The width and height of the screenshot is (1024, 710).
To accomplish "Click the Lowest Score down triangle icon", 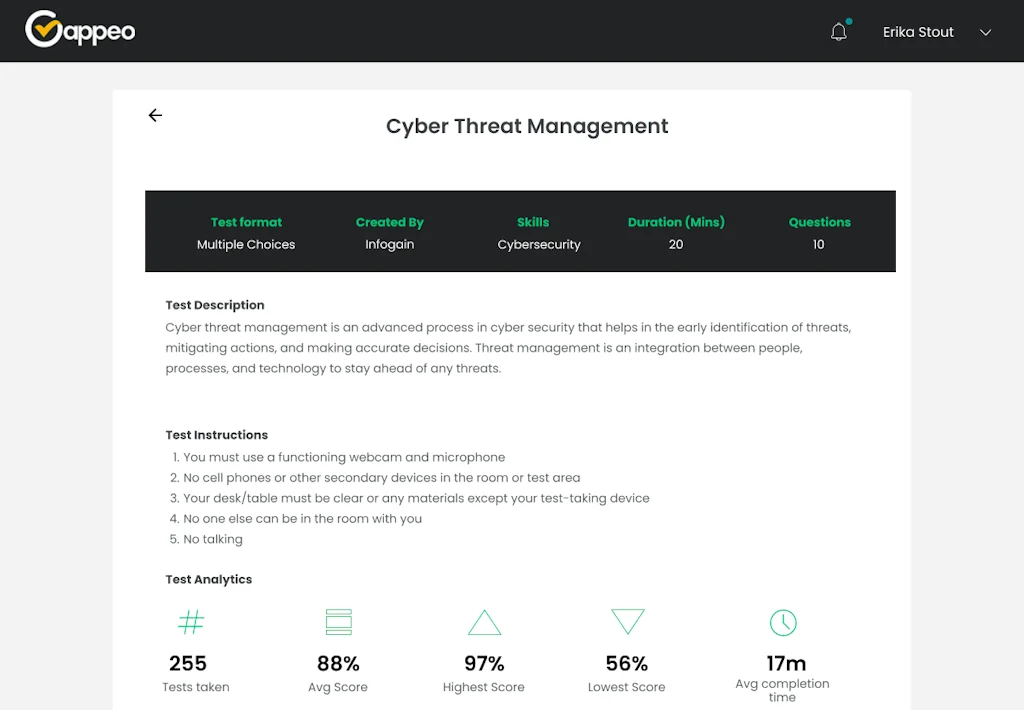I will pyautogui.click(x=627, y=622).
